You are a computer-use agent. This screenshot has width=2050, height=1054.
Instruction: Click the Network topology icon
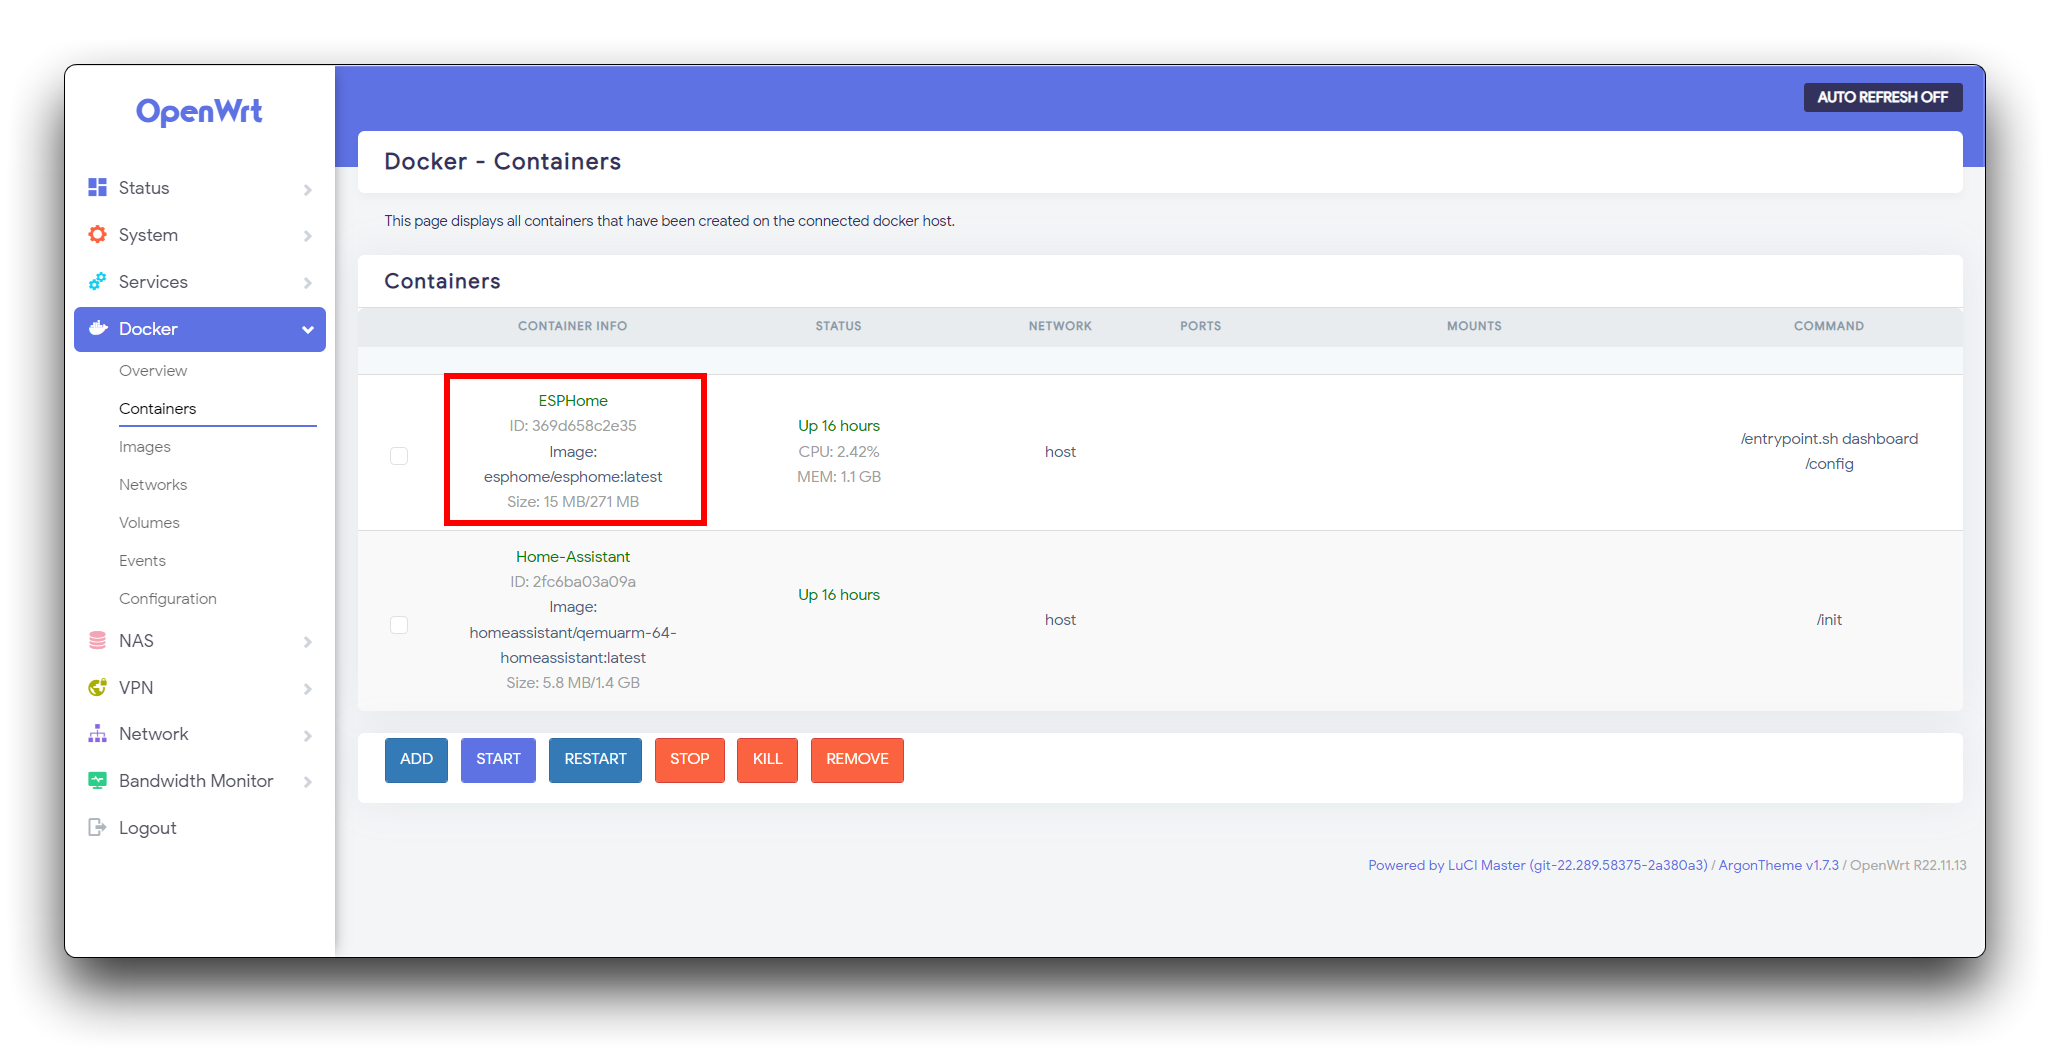coord(97,733)
